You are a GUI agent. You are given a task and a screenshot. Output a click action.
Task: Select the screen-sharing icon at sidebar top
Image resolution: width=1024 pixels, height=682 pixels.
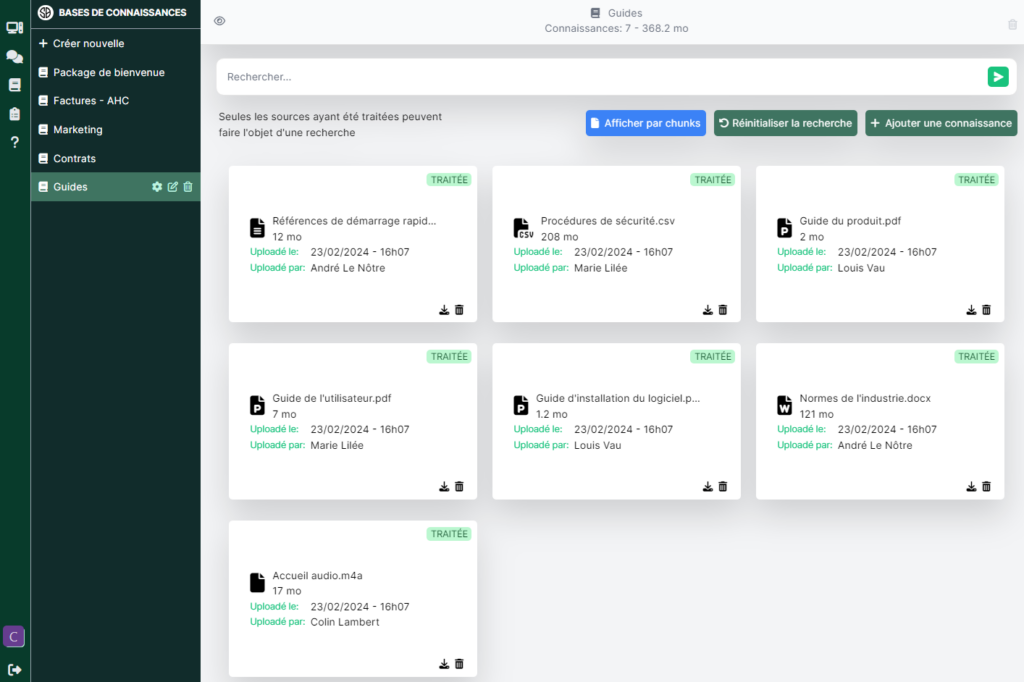(x=13, y=27)
